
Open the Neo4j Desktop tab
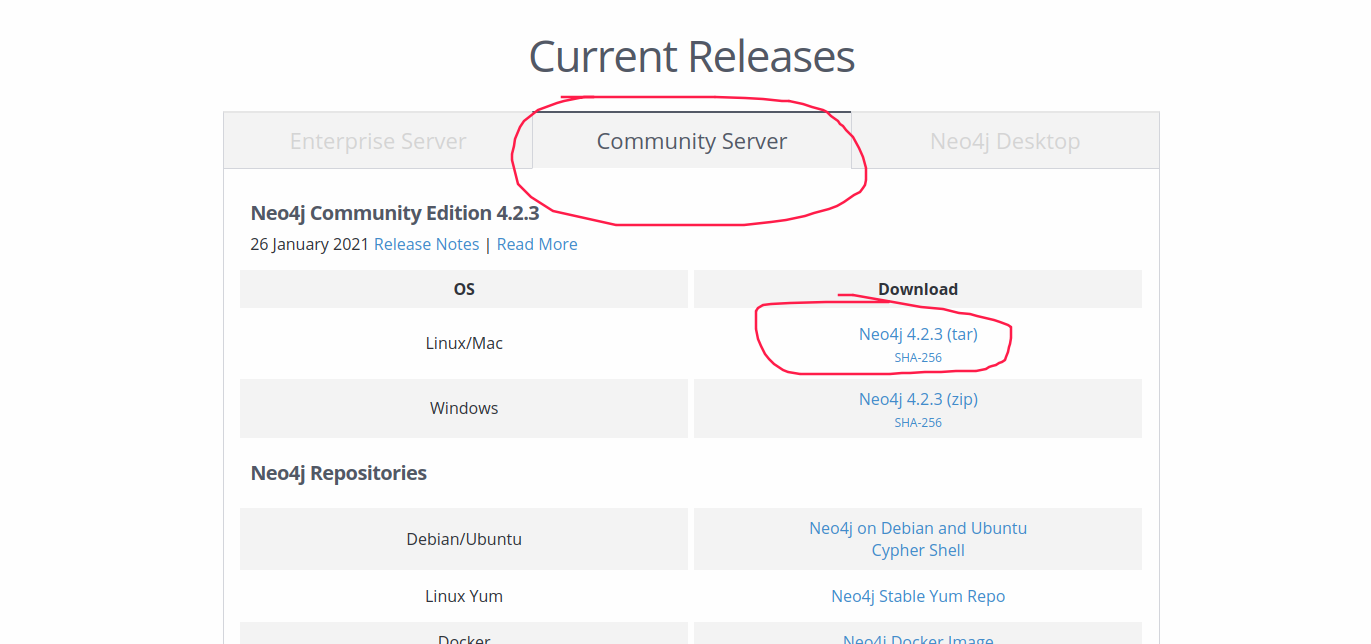[1004, 140]
